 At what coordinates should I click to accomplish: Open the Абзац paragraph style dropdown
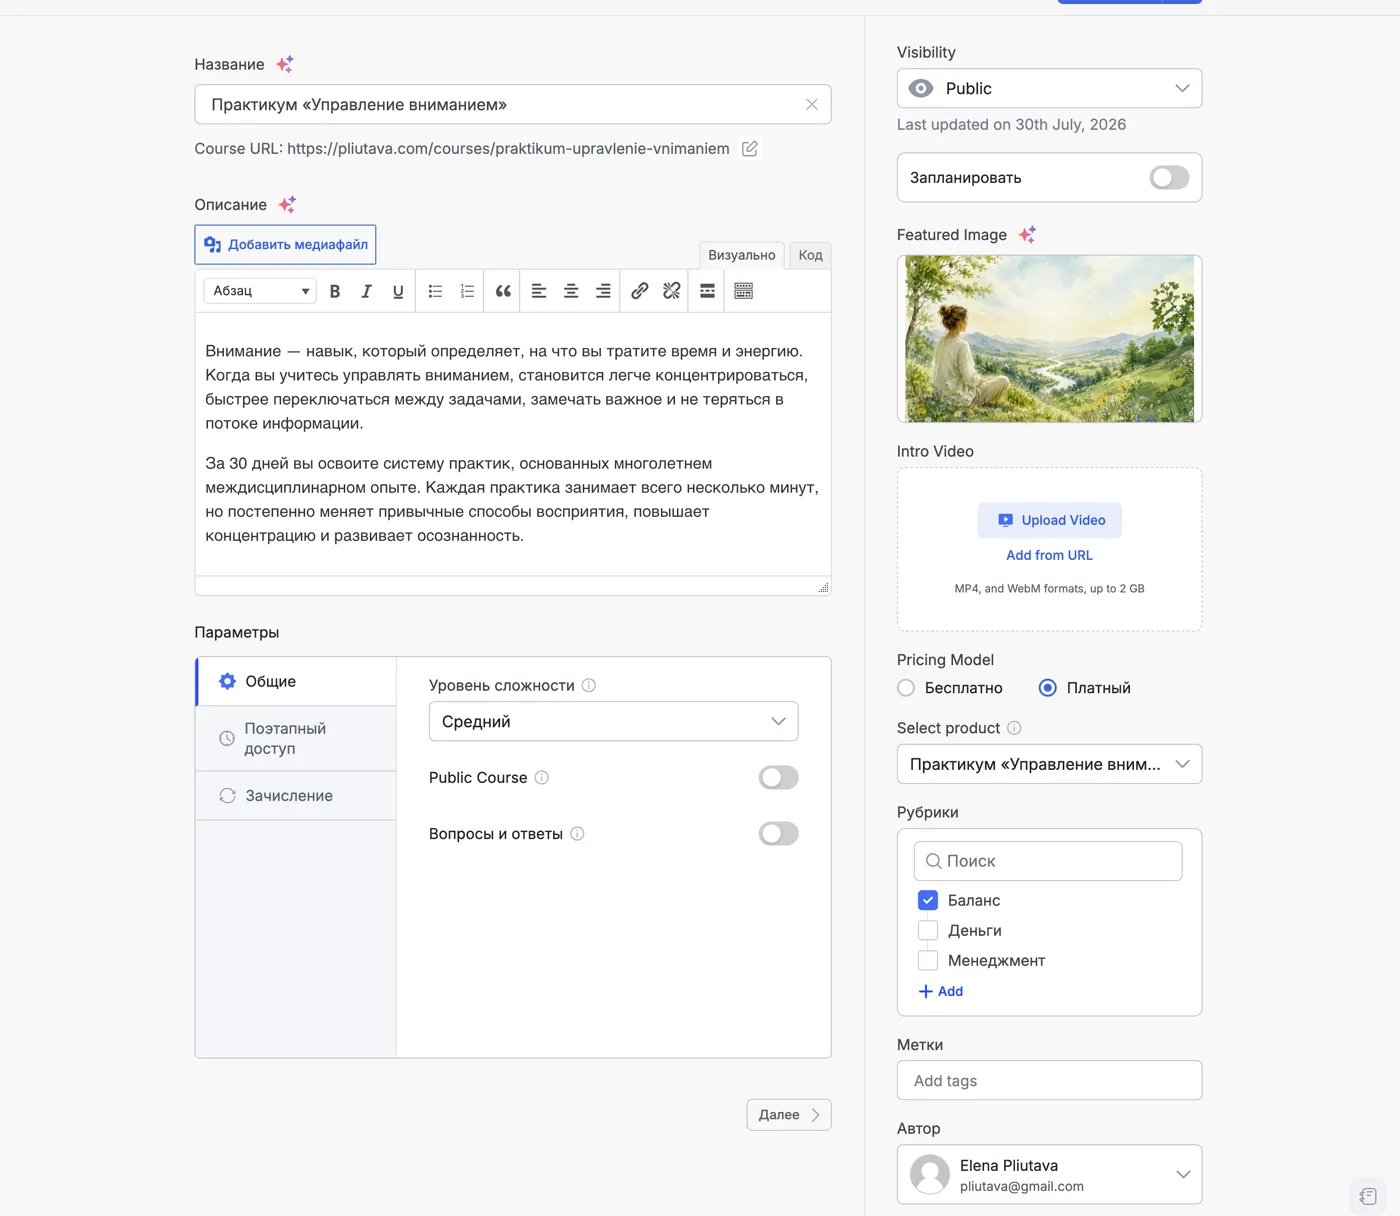[x=260, y=291]
